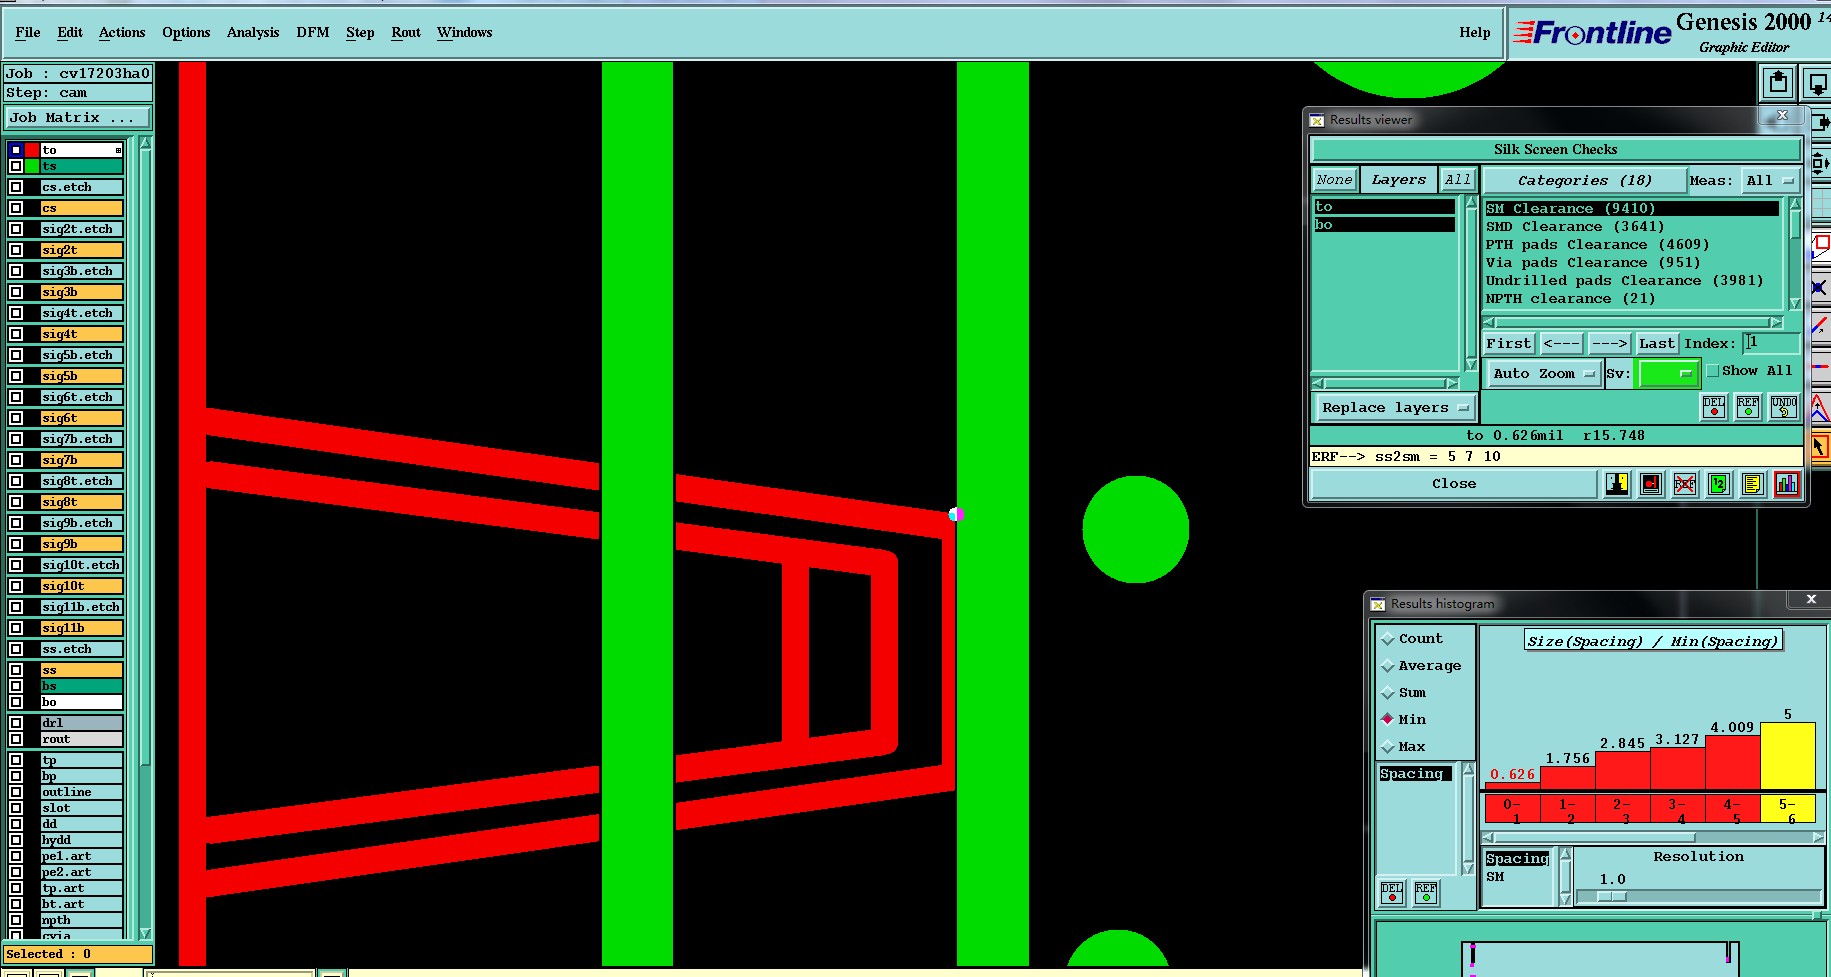Select the sig8t layer name

click(81, 502)
